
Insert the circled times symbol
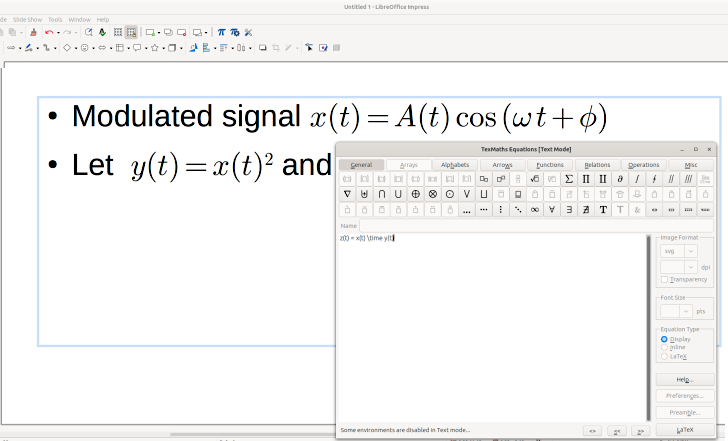click(433, 194)
